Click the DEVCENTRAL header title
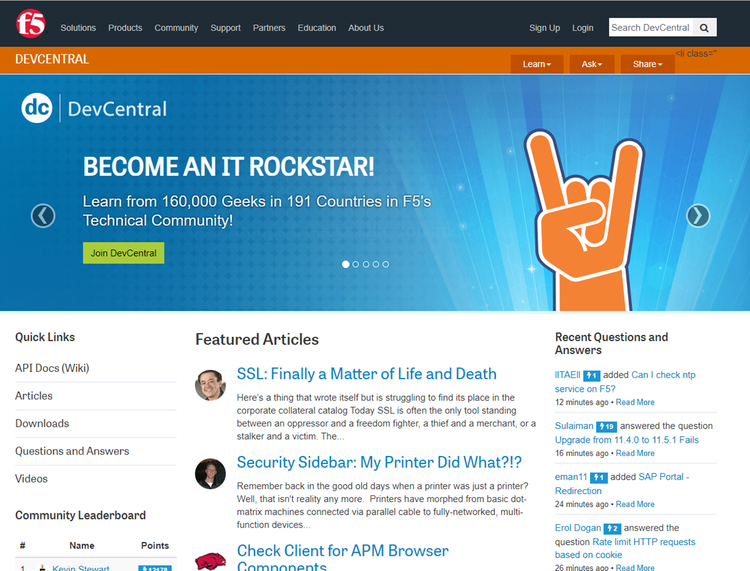This screenshot has width=750, height=571. coord(52,59)
